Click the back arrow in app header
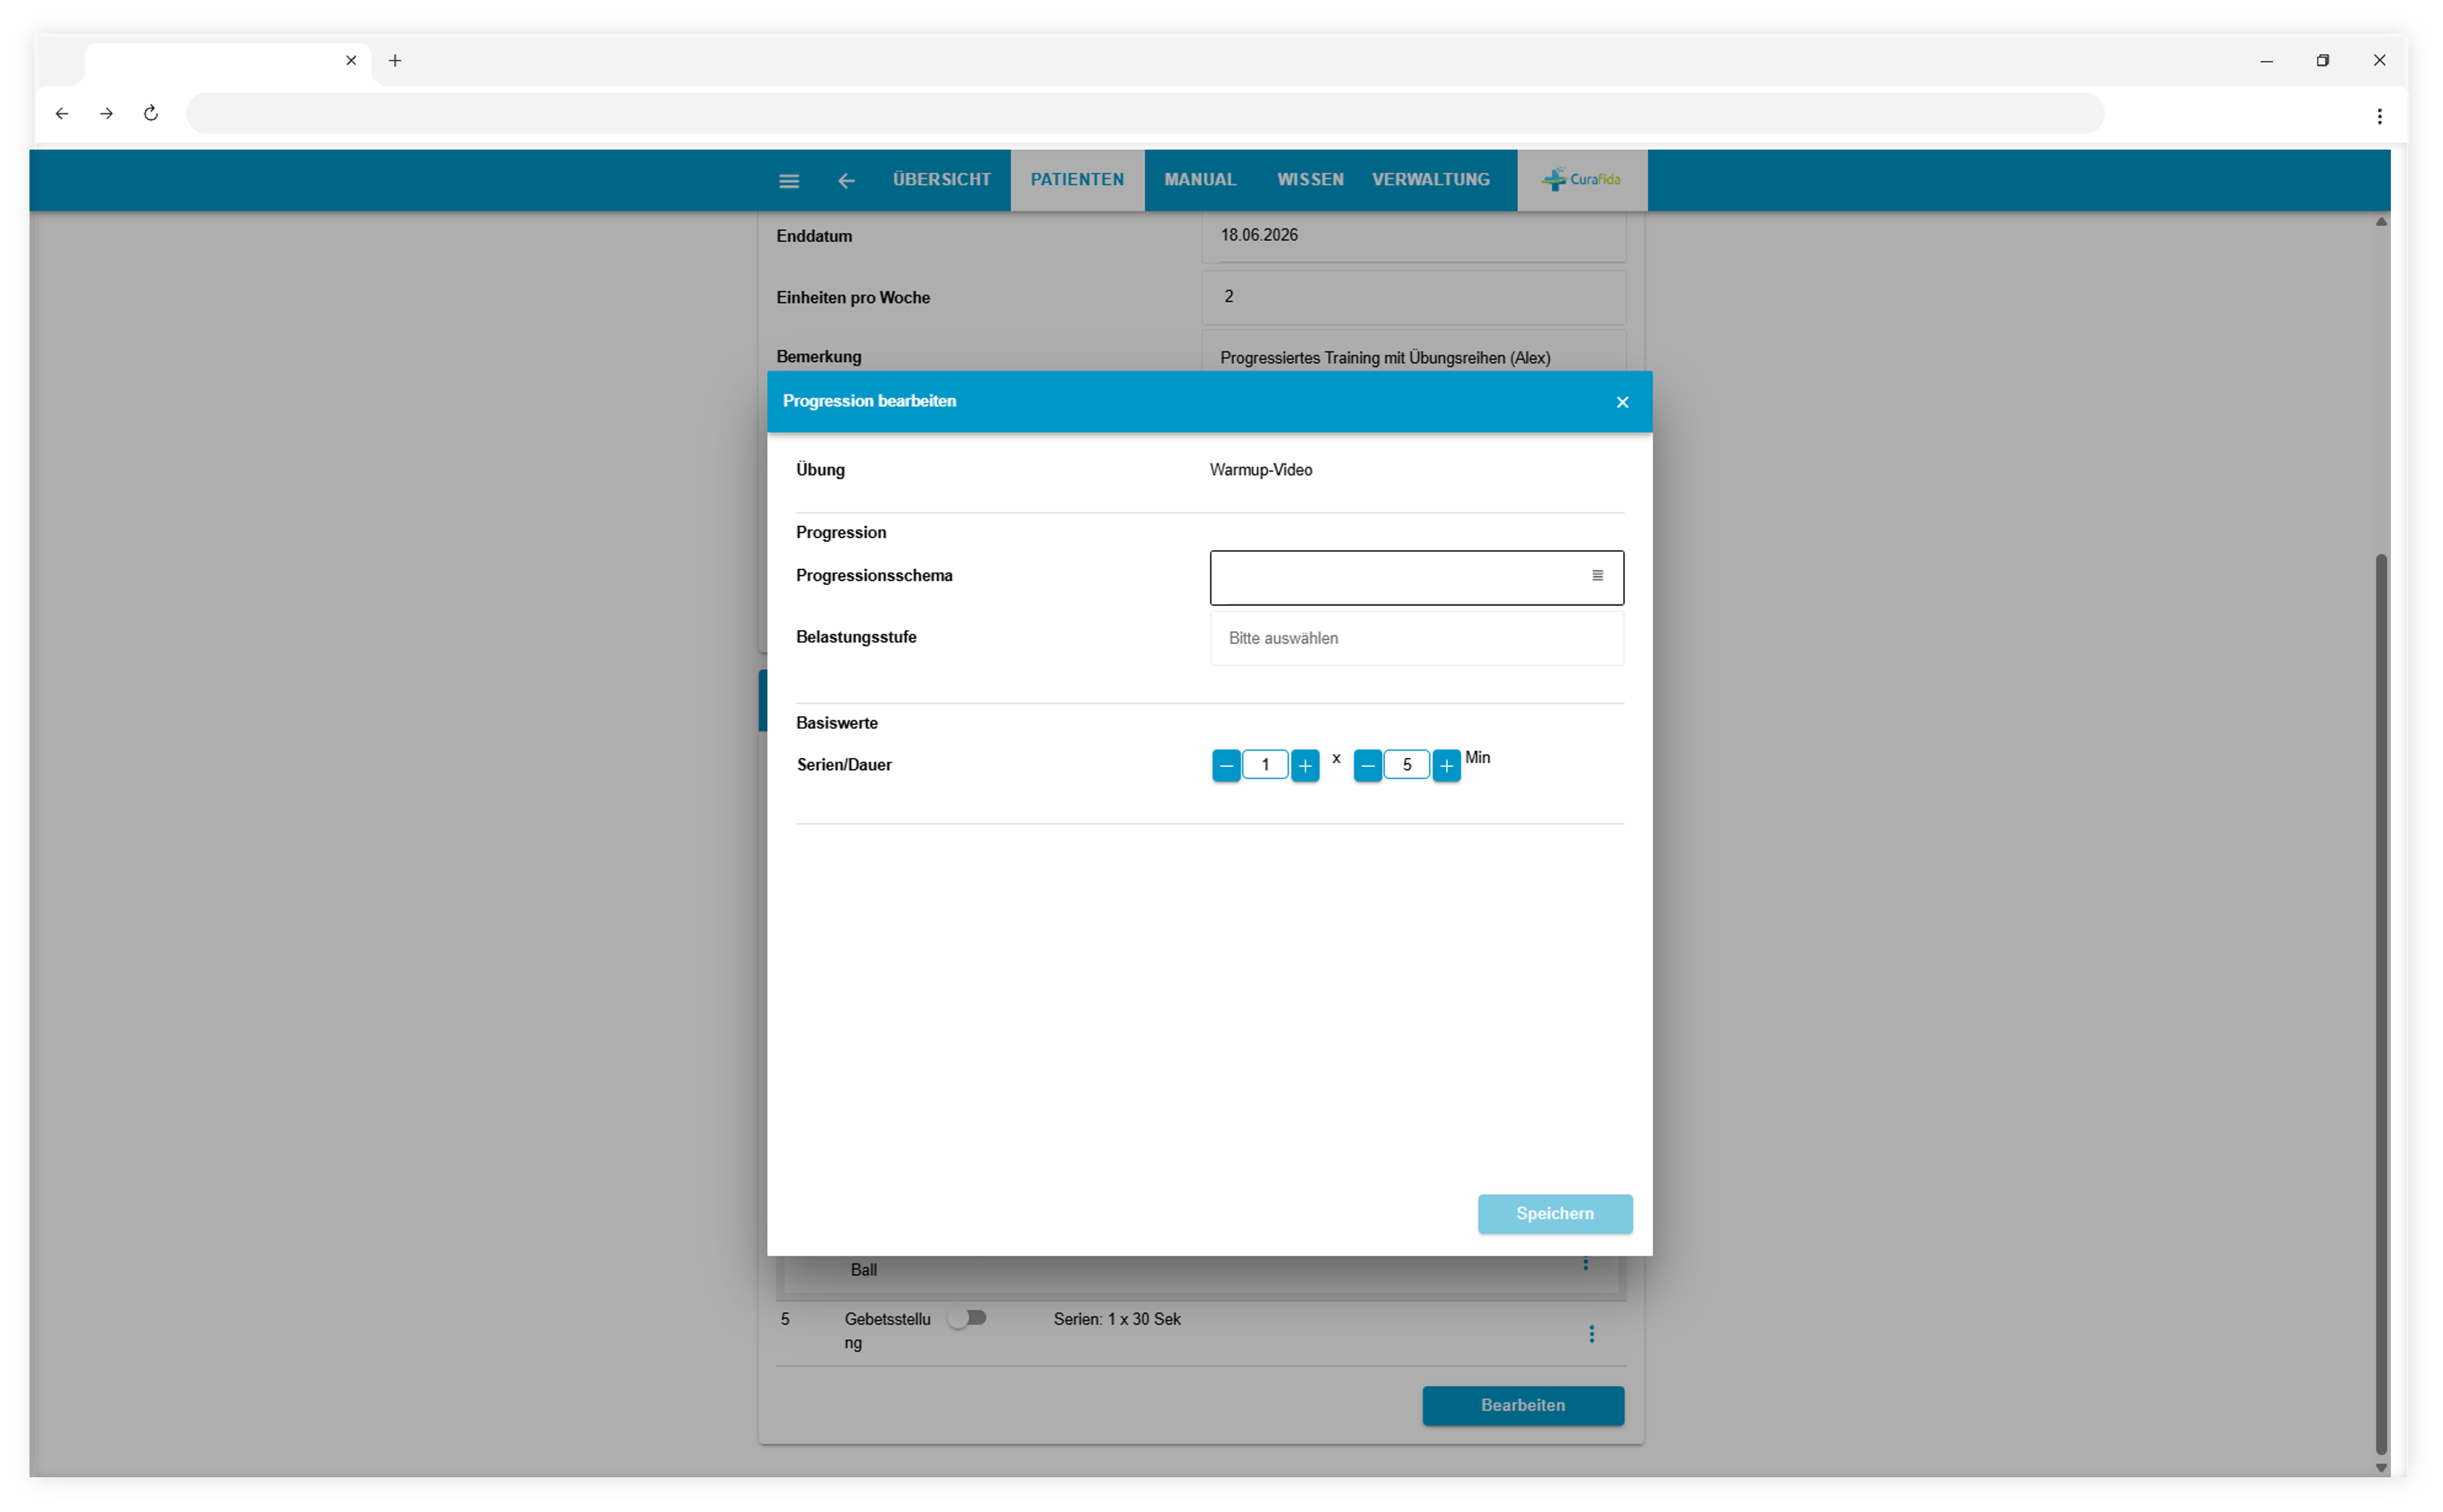This screenshot has width=2443, height=1512. coord(846,181)
